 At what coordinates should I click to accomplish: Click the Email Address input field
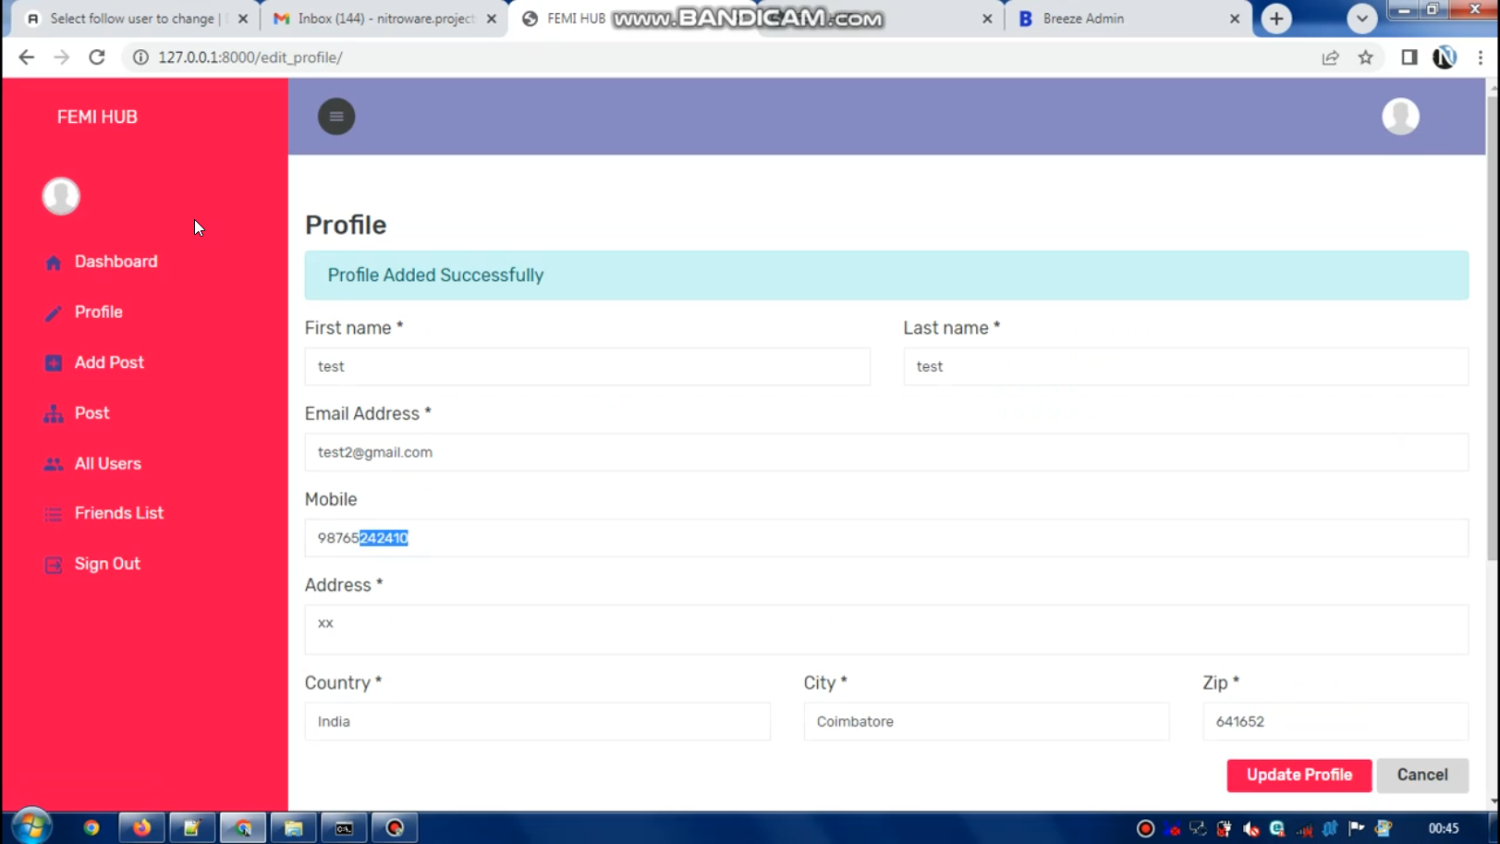click(886, 452)
